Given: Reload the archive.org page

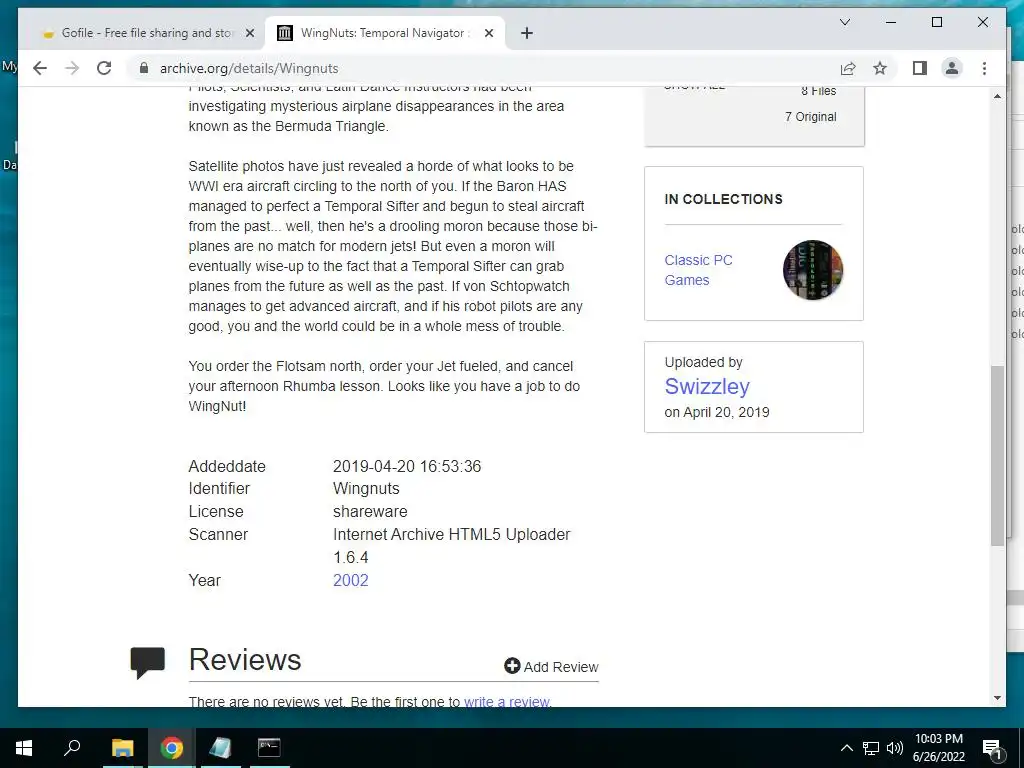Looking at the screenshot, I should (x=104, y=68).
